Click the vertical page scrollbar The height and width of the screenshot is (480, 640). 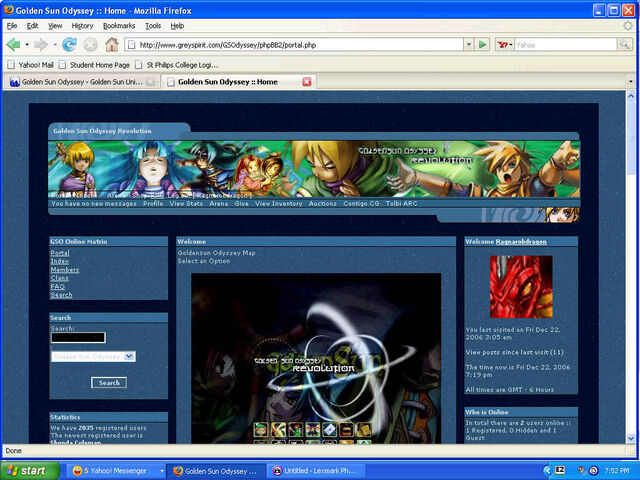tap(631, 267)
